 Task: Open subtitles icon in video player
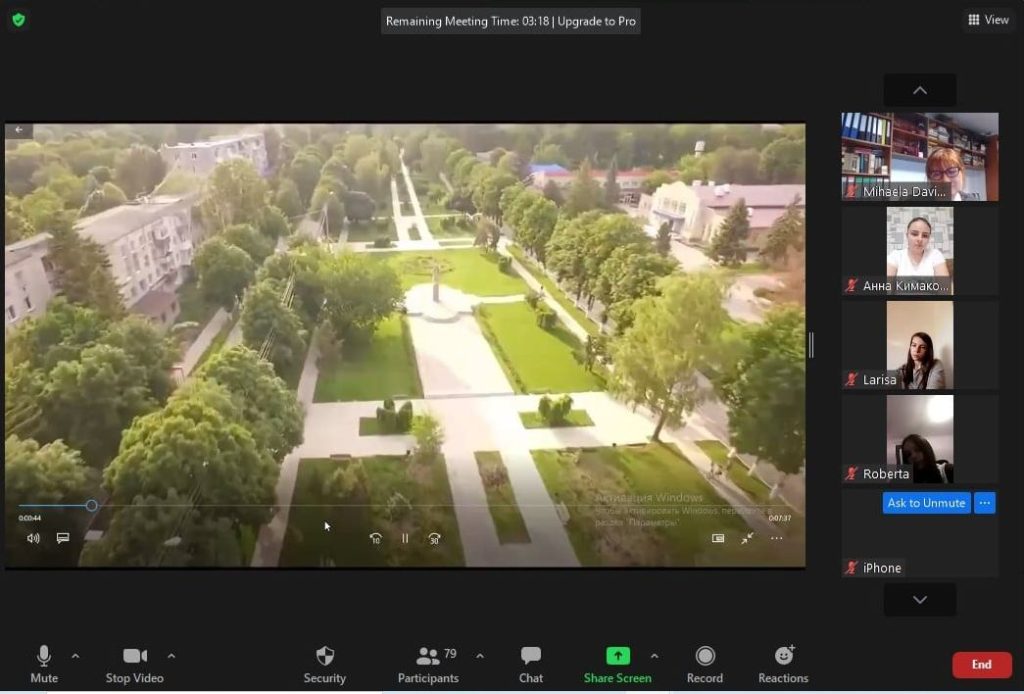(63, 538)
